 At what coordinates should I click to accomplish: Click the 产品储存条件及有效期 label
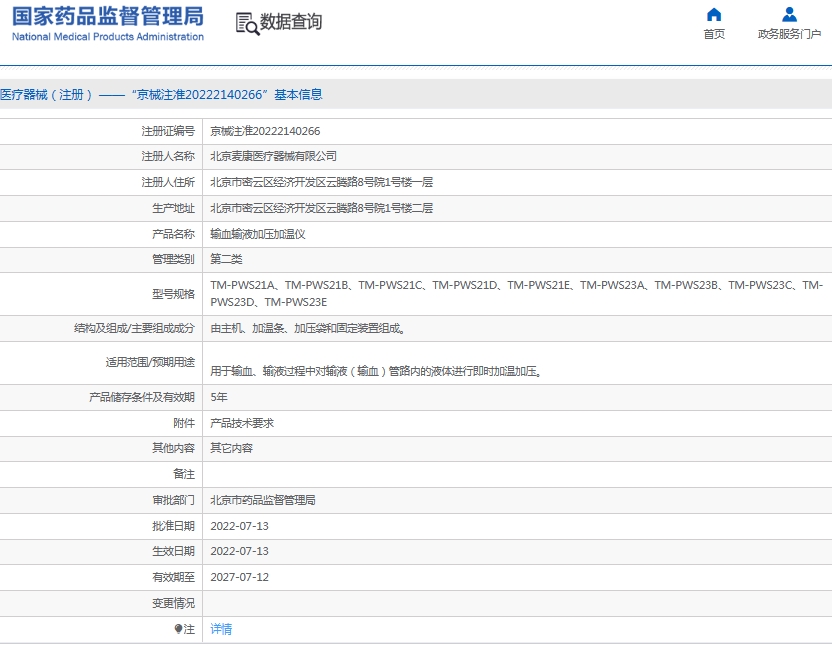pos(142,397)
